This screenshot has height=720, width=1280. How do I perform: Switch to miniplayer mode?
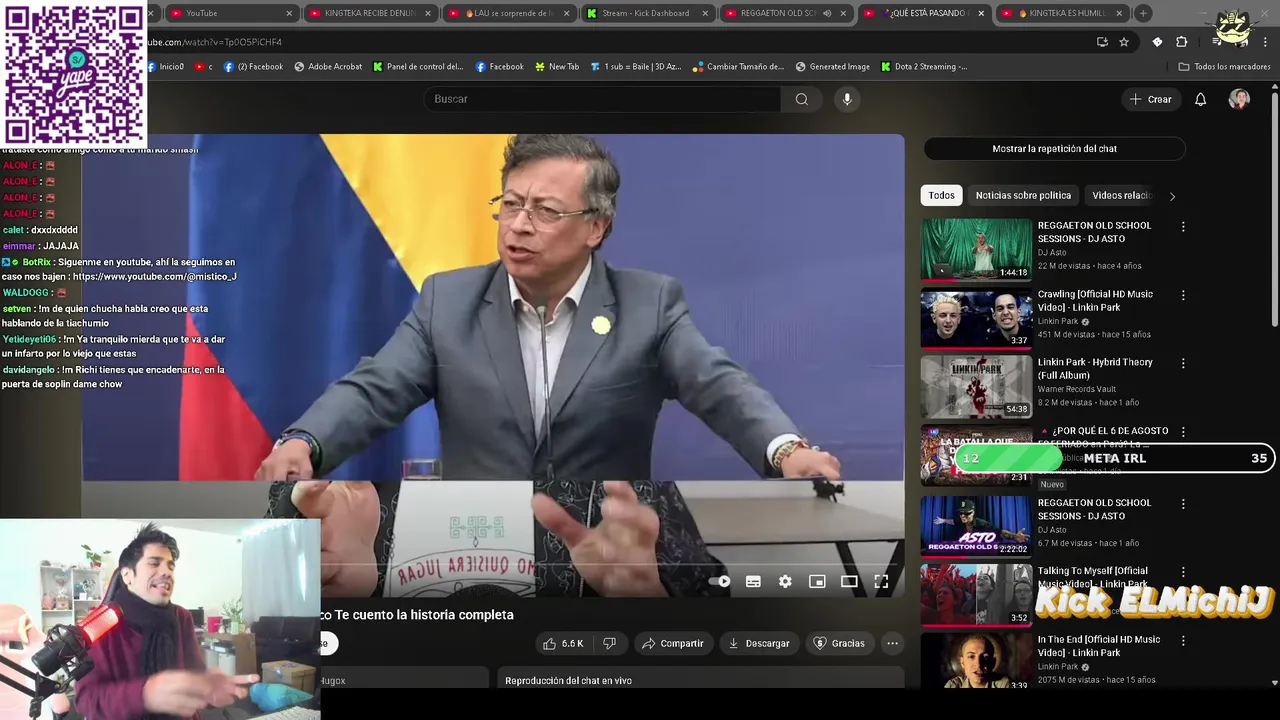click(817, 581)
